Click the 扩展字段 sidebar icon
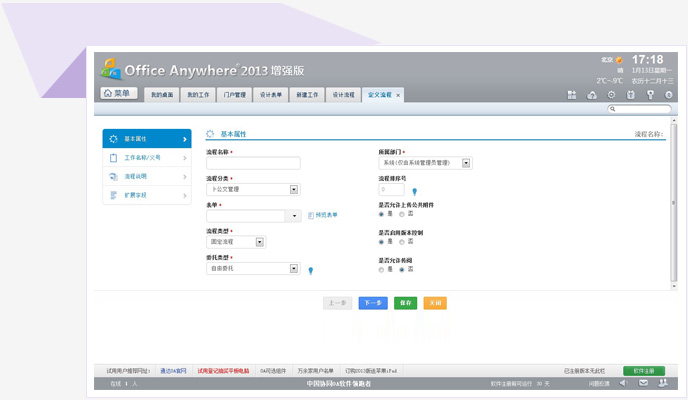 tap(113, 195)
